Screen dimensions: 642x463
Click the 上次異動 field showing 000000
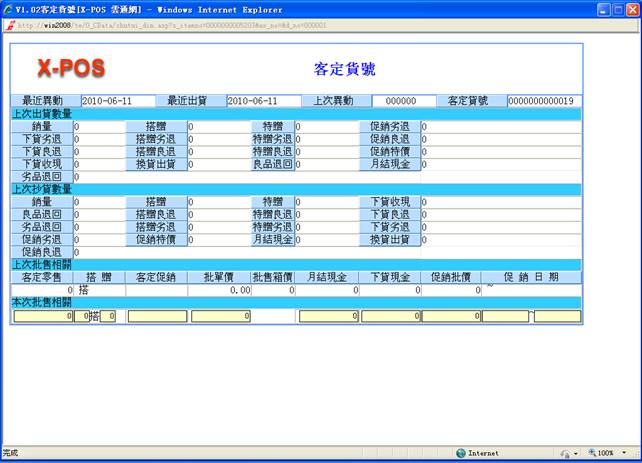(404, 101)
